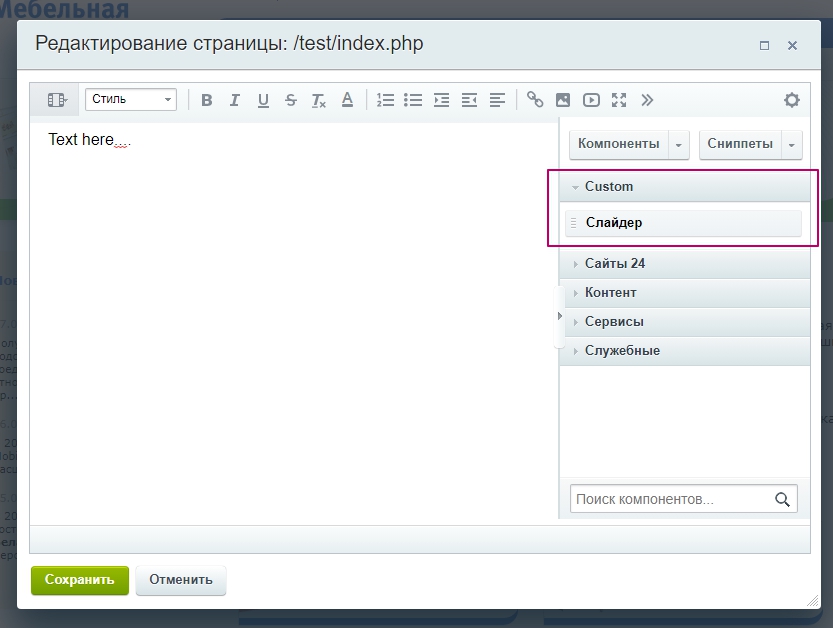Close the page editing dialog
The image size is (833, 628).
(x=792, y=46)
